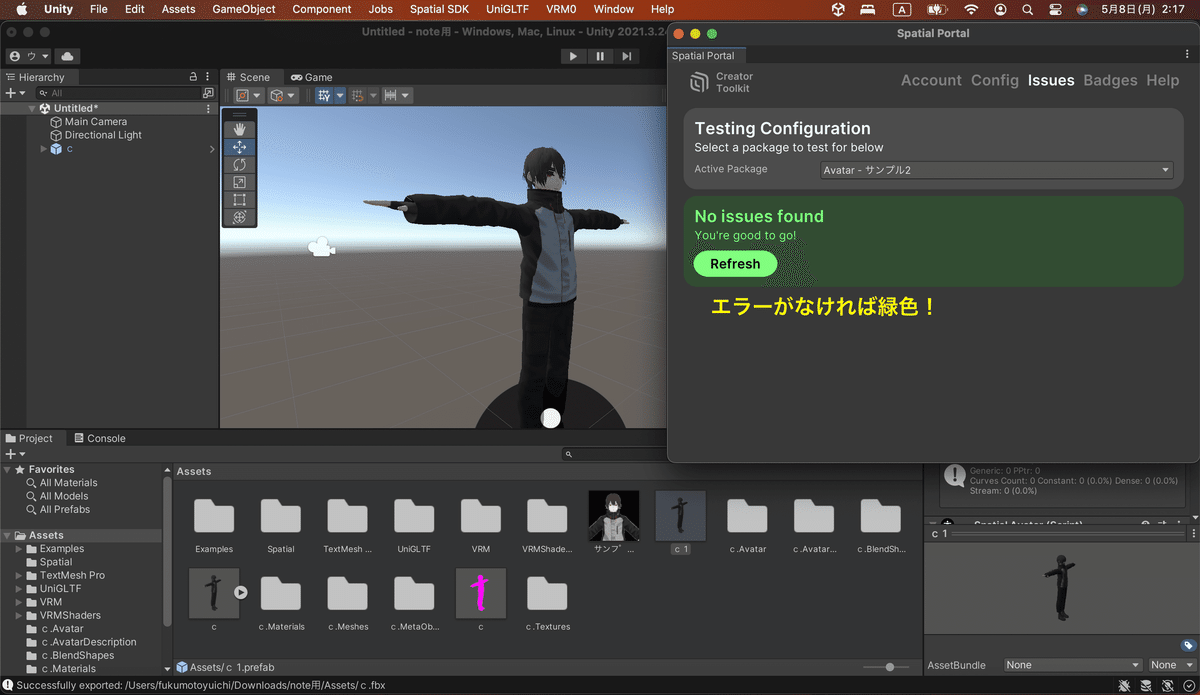Viewport: 1200px width, 695px height.
Task: Open Account tab in Spatial Portal
Action: 931,80
